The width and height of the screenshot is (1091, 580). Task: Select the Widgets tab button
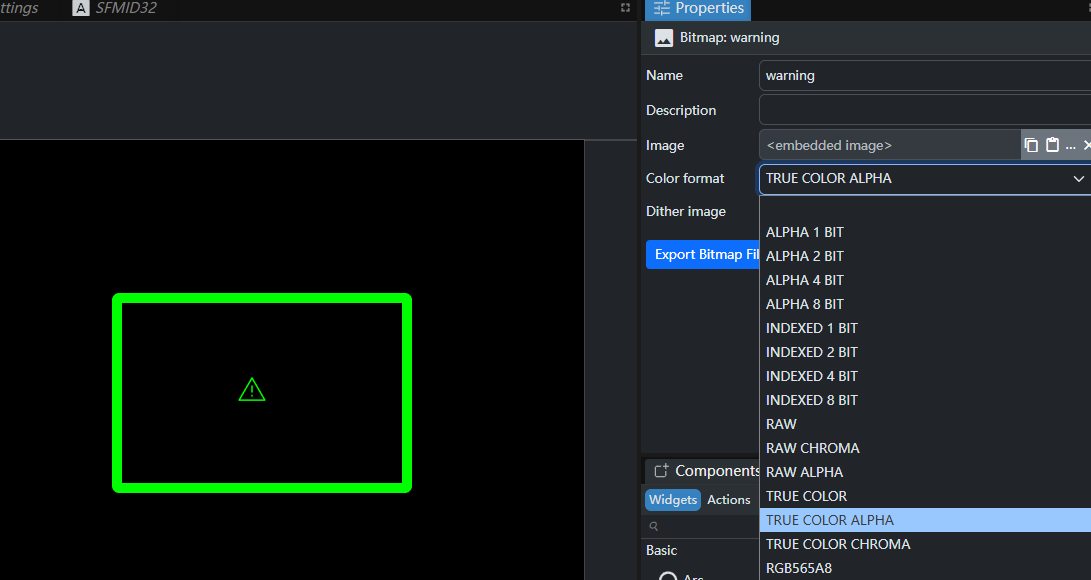pyautogui.click(x=673, y=500)
